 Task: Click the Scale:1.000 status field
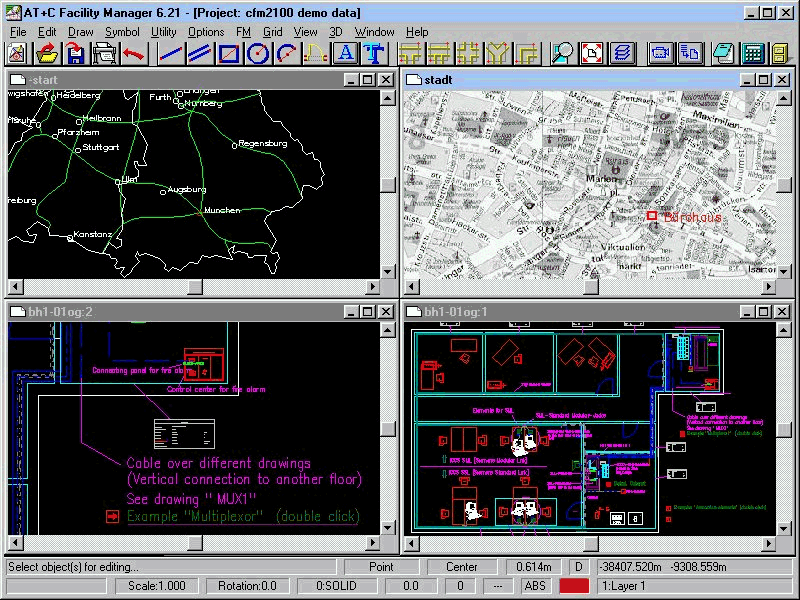tap(157, 586)
